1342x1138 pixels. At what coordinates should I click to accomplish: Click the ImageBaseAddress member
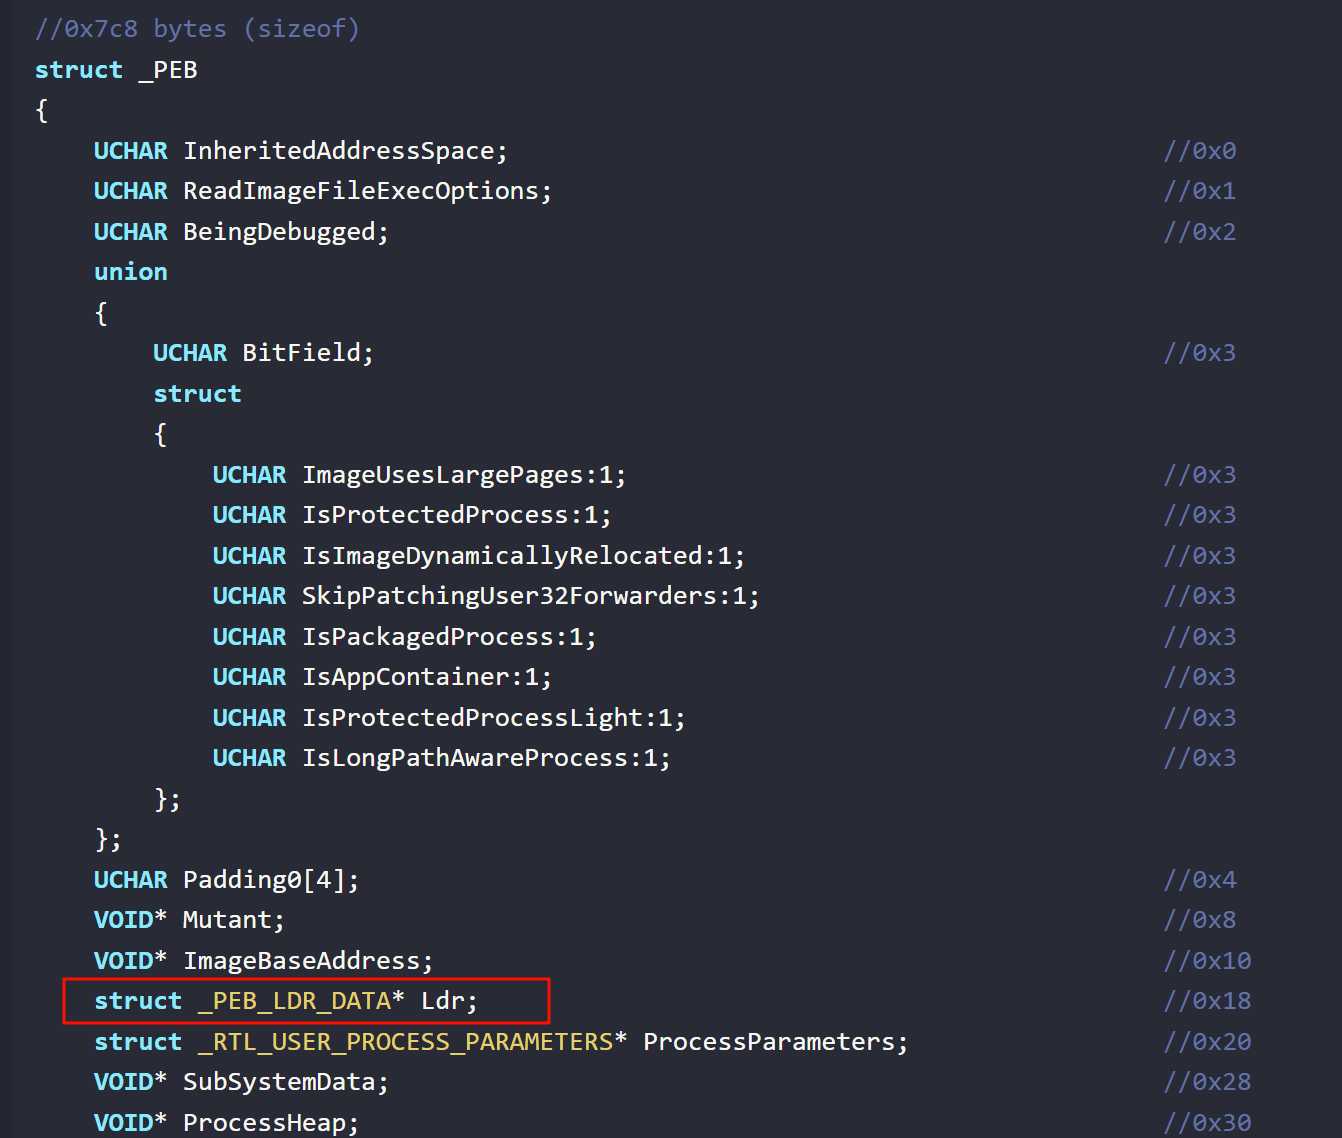301,961
